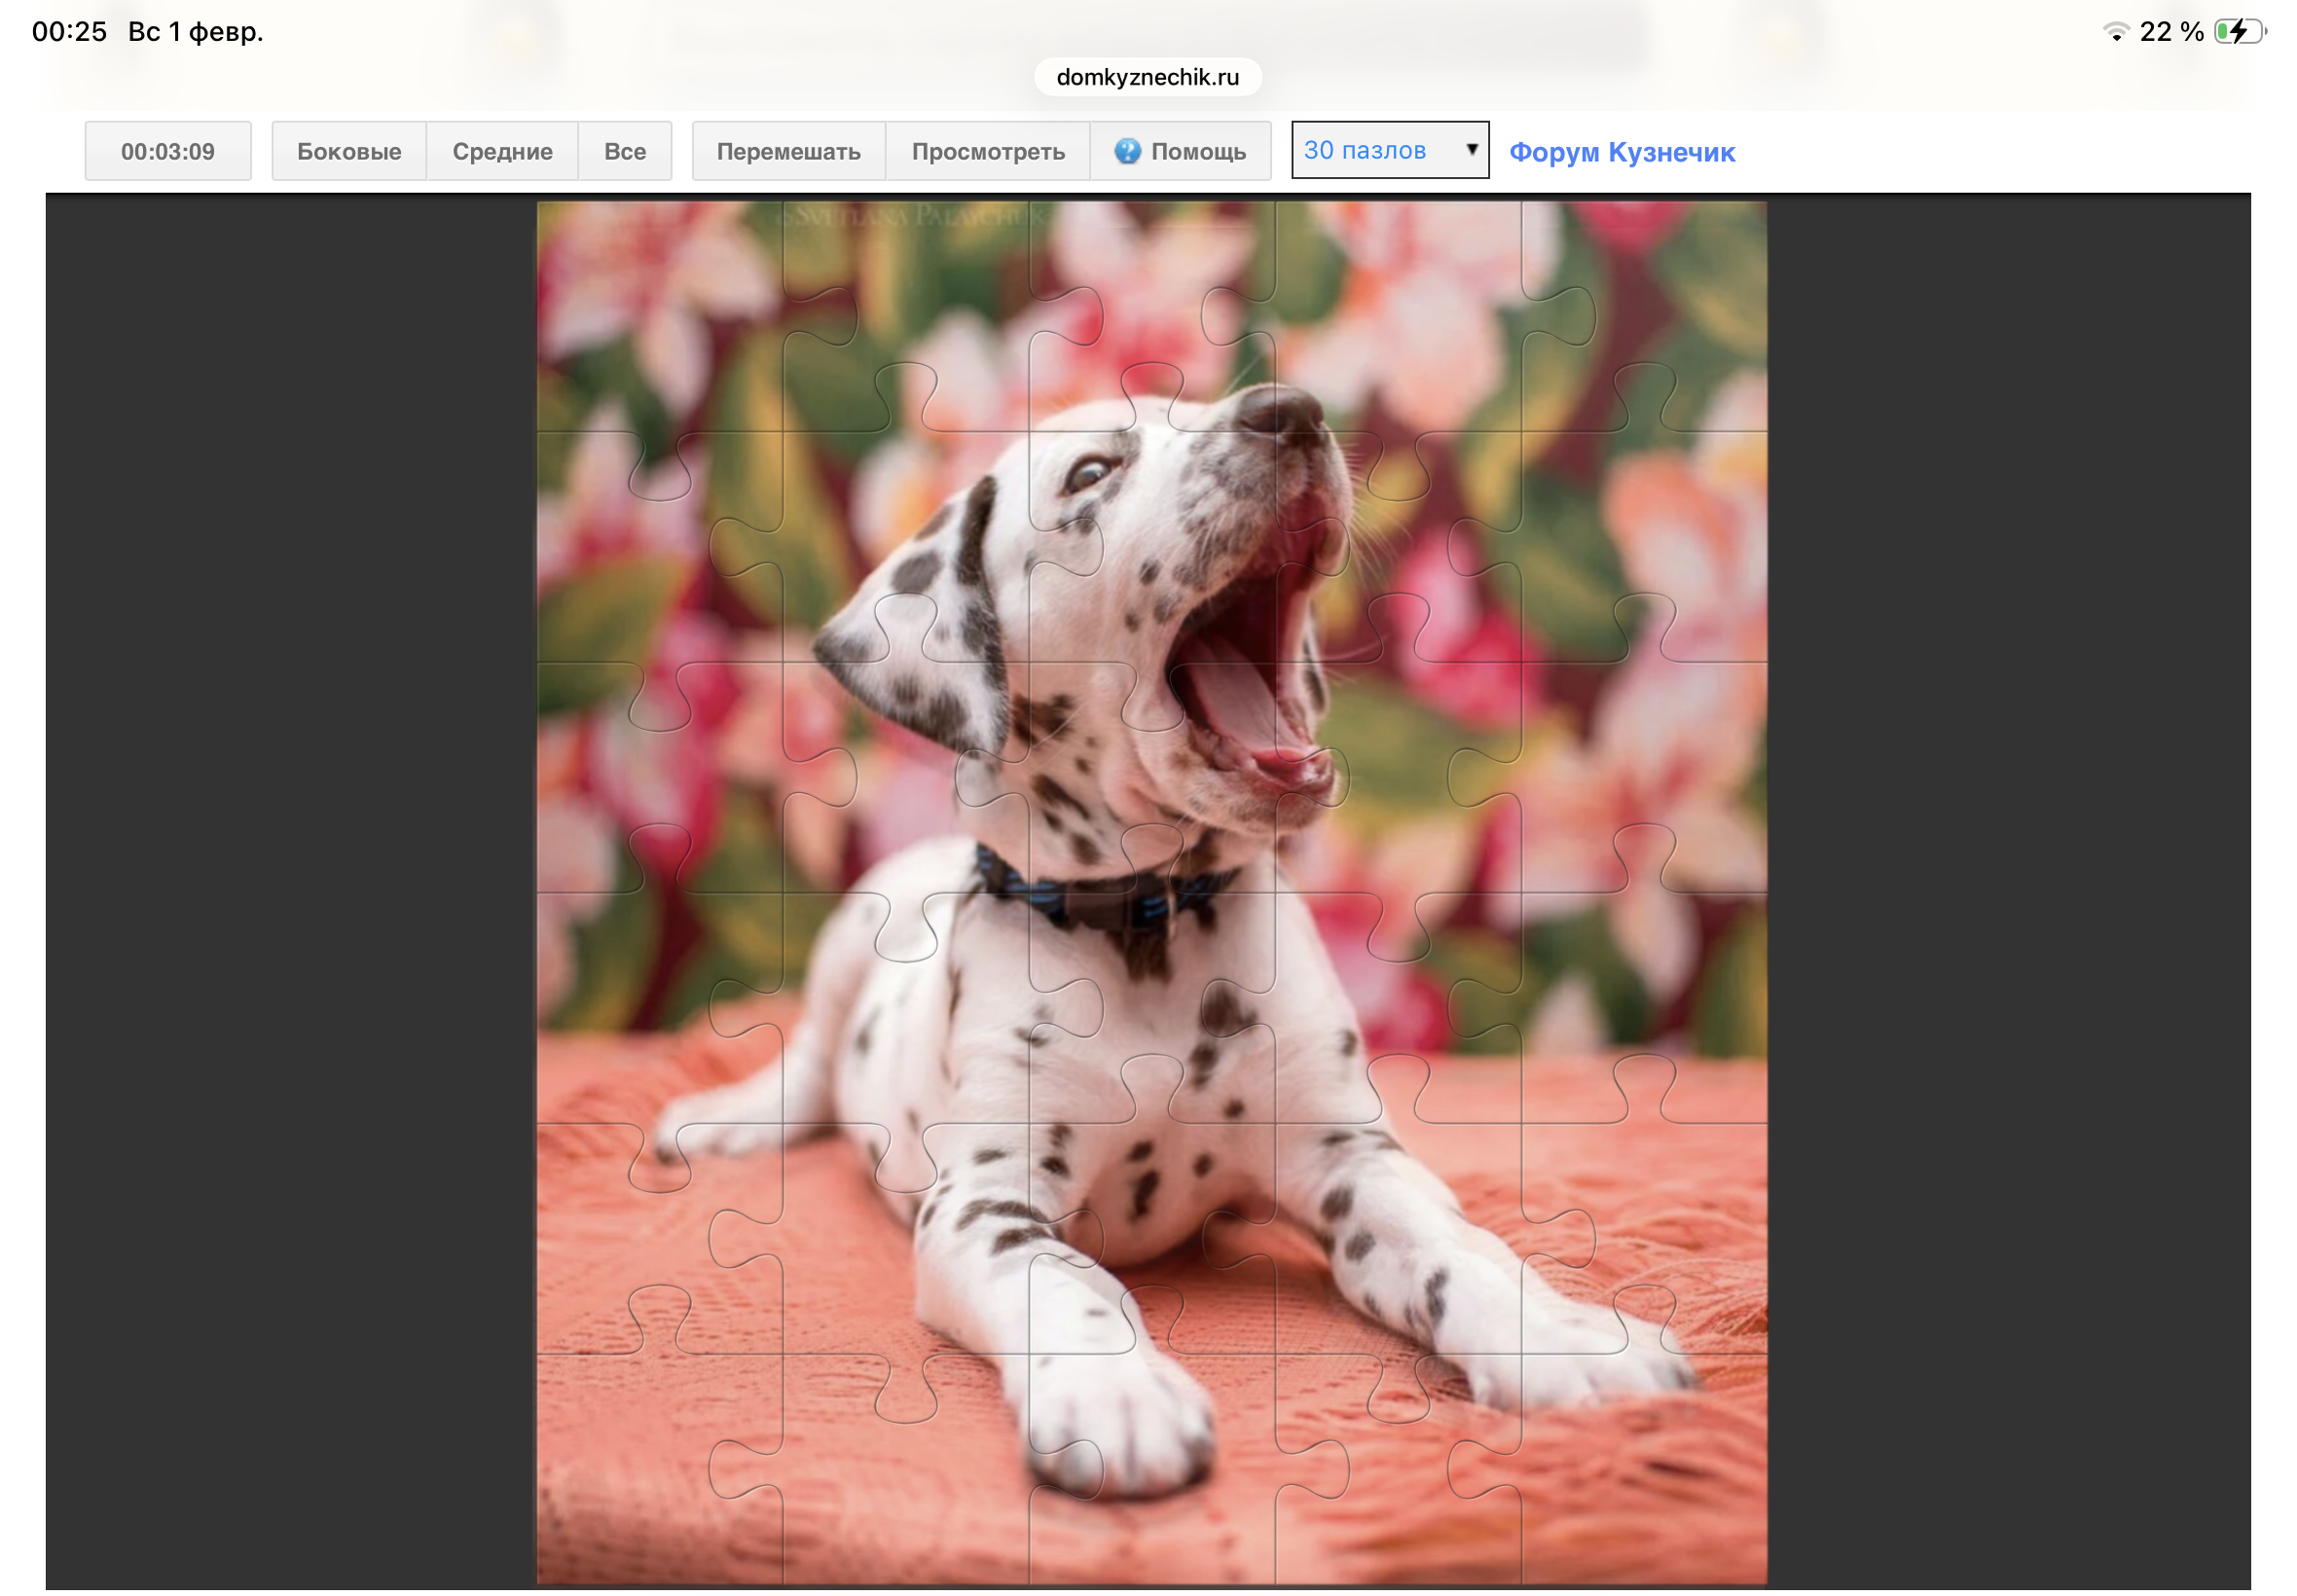The image size is (2297, 1596).
Task: Click the dropdown arrow beside 30 пазлов
Action: tap(1471, 149)
